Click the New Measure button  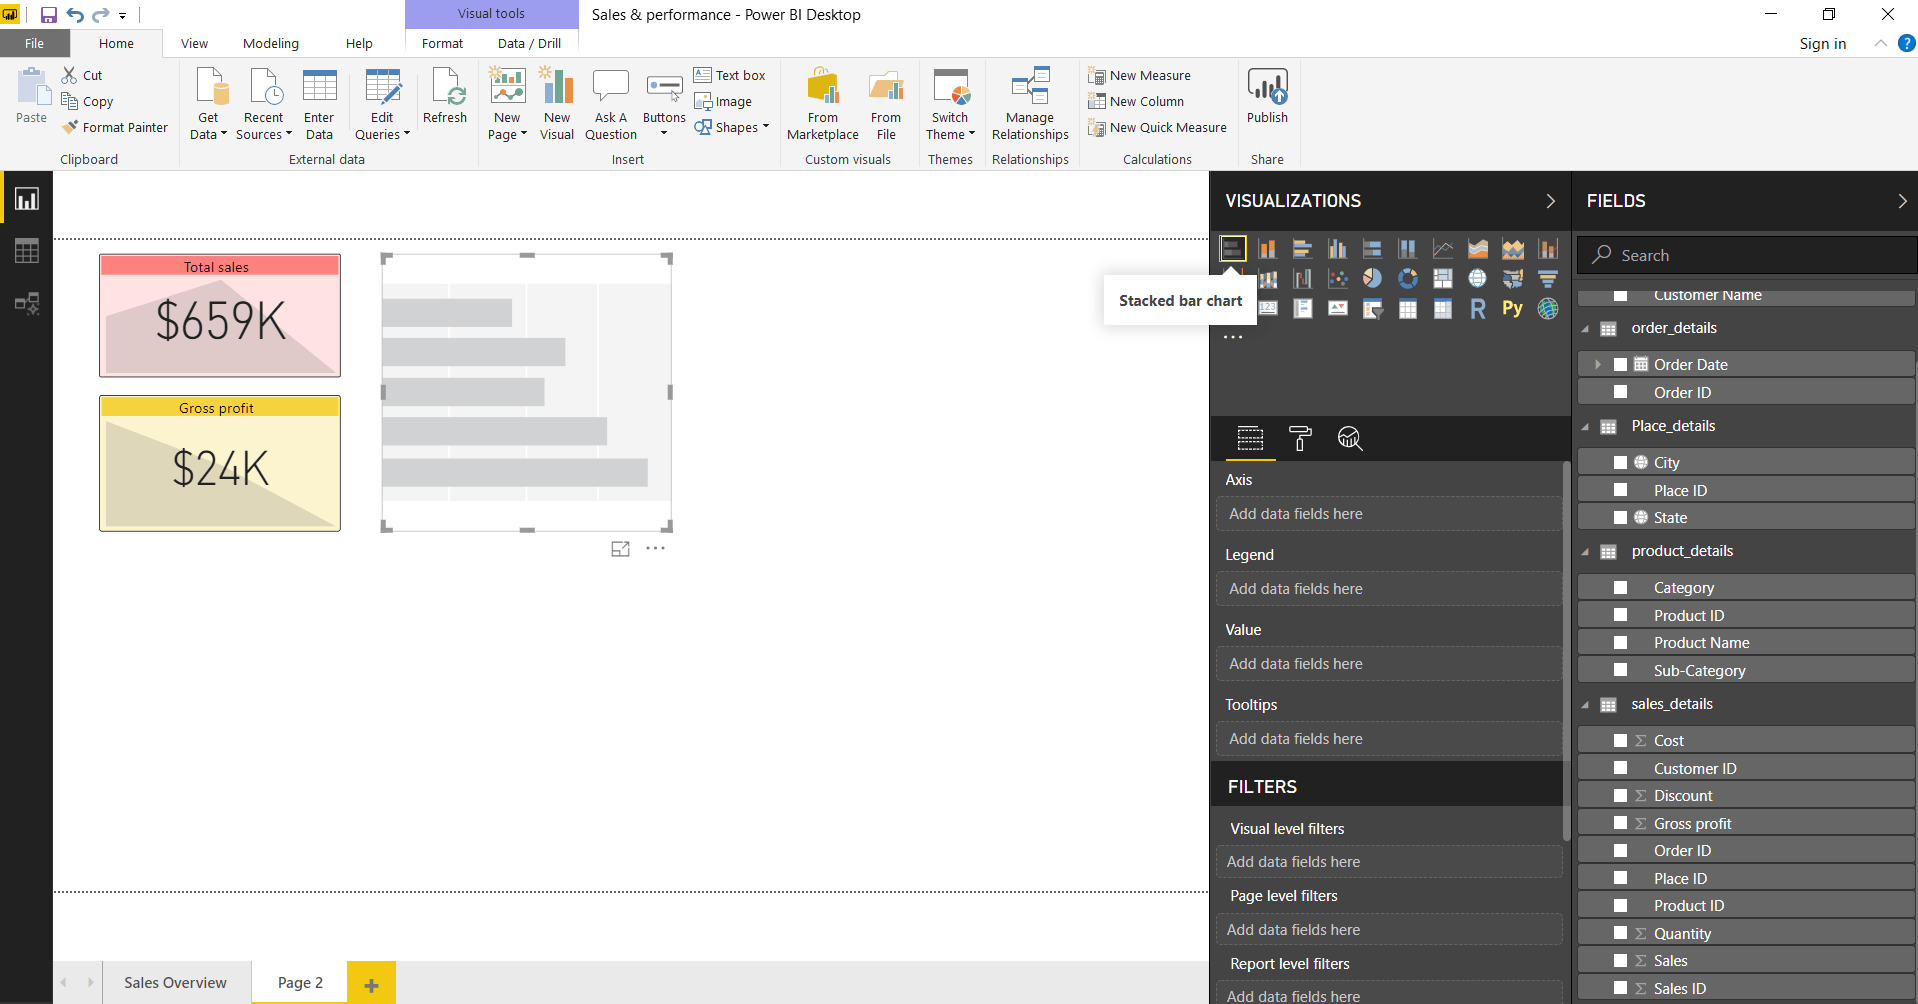point(1140,75)
